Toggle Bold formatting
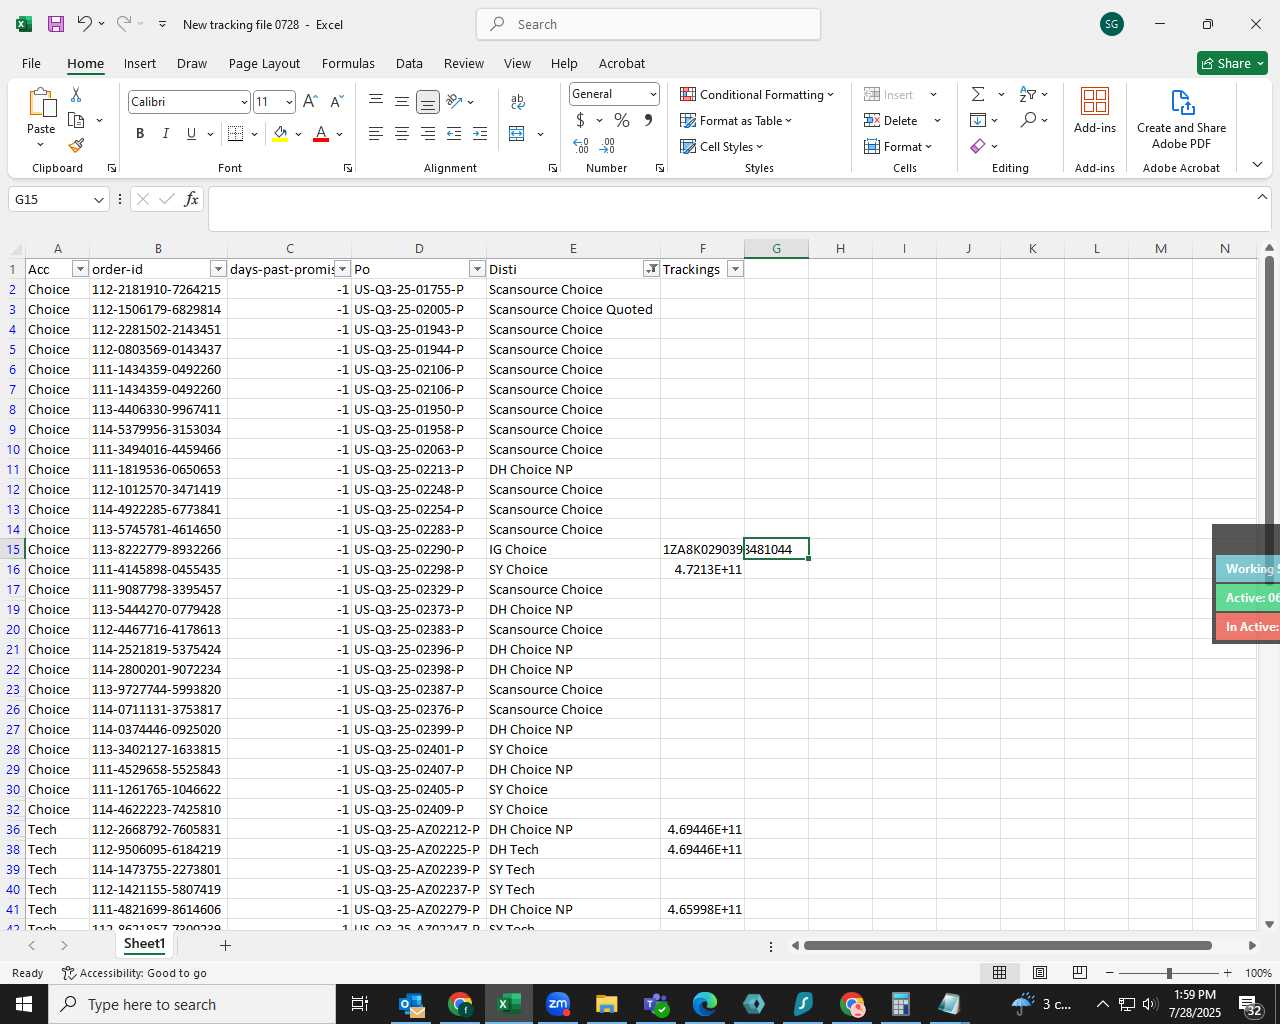This screenshot has width=1280, height=1024. [x=140, y=133]
